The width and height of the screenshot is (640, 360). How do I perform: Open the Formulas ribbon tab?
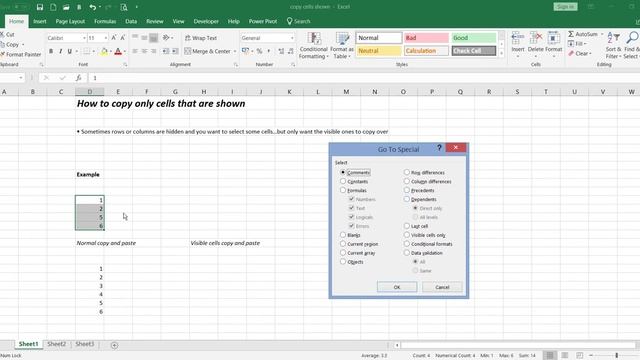point(105,21)
